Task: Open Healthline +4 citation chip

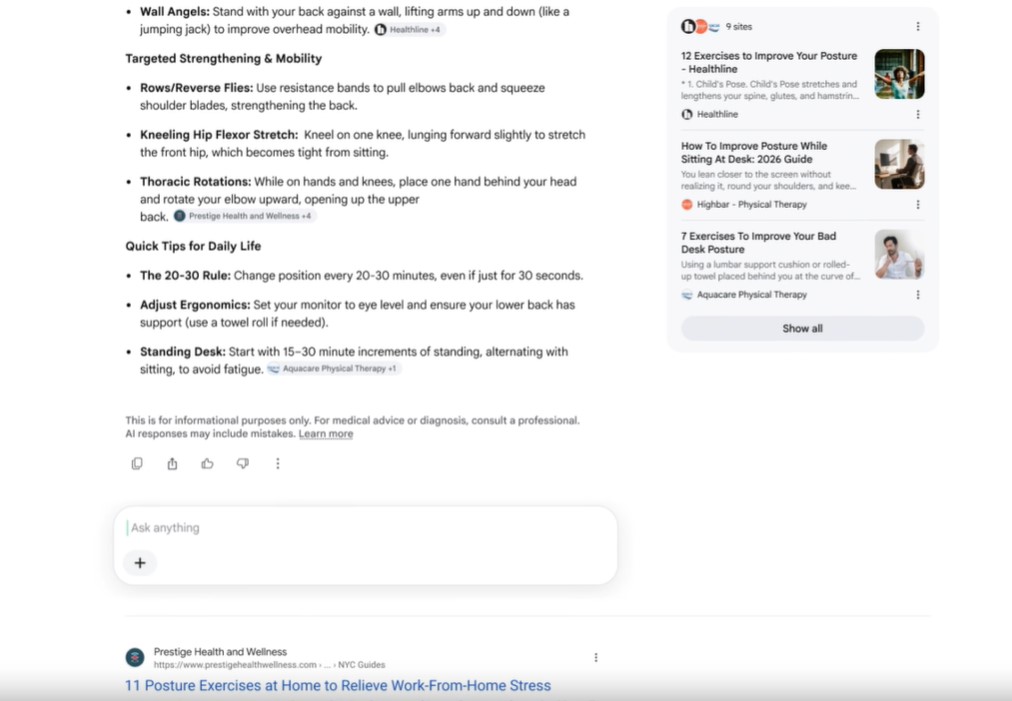Action: coord(410,30)
